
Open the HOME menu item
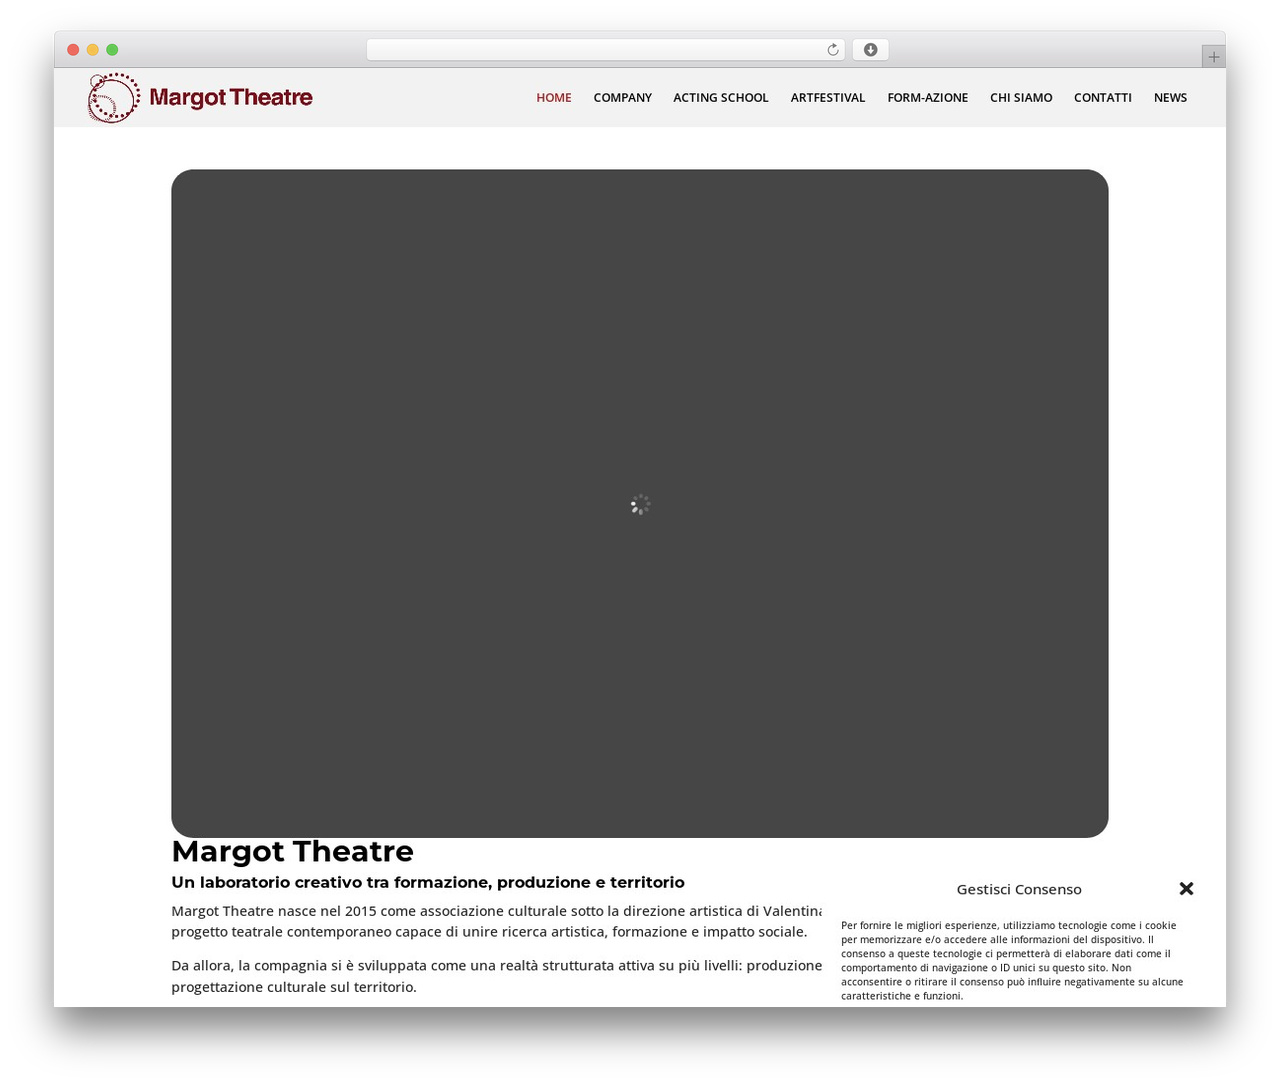554,98
